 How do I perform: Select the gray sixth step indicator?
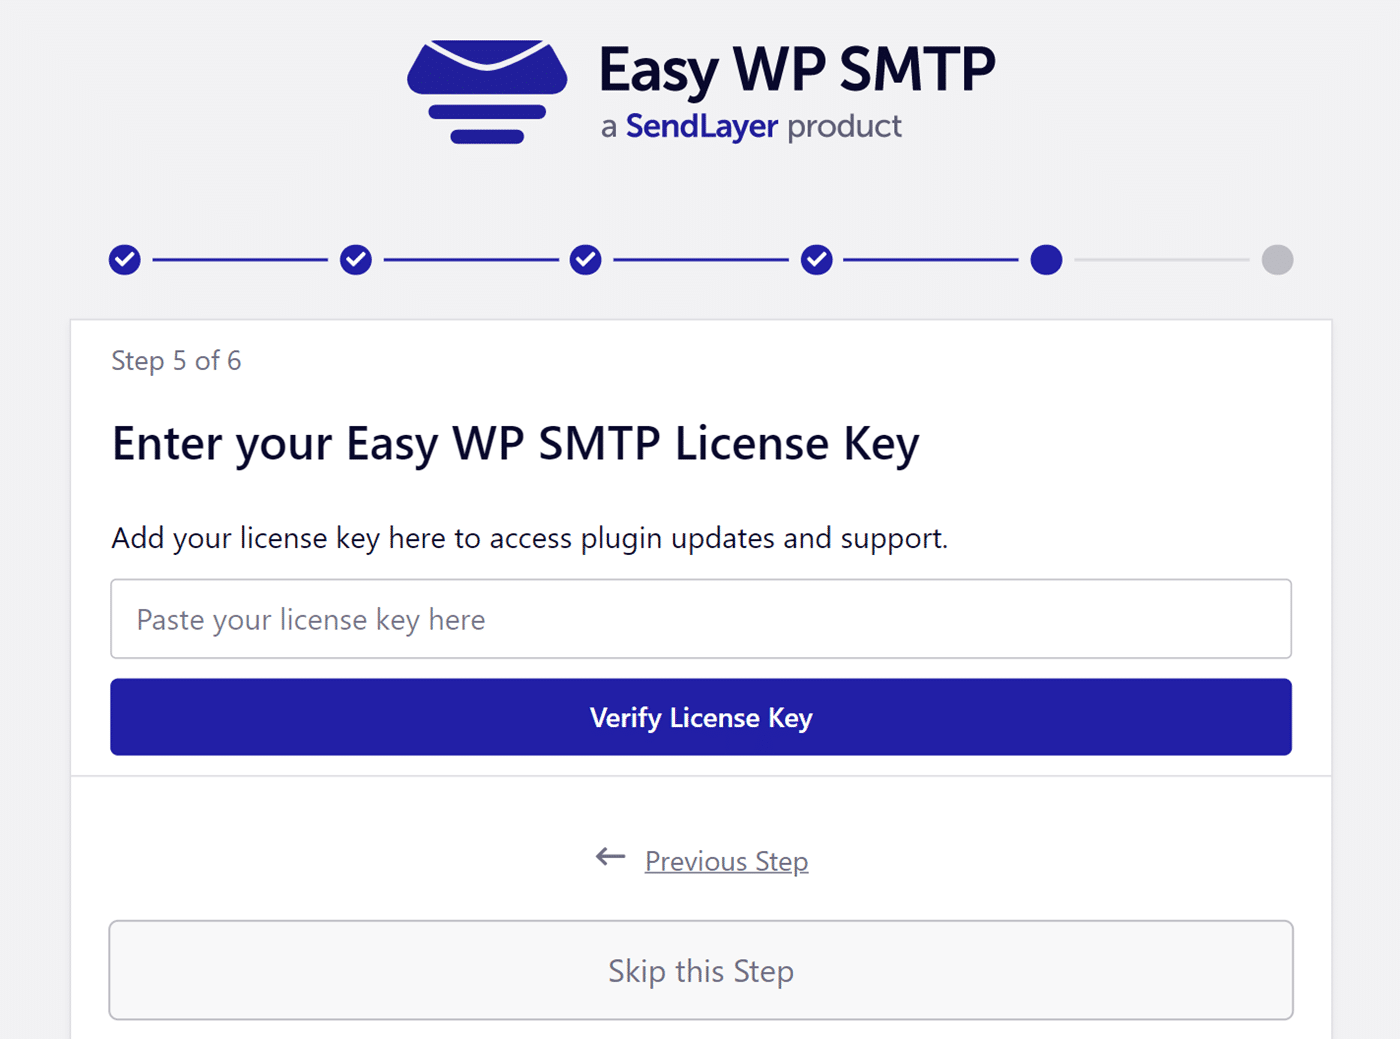(x=1277, y=260)
